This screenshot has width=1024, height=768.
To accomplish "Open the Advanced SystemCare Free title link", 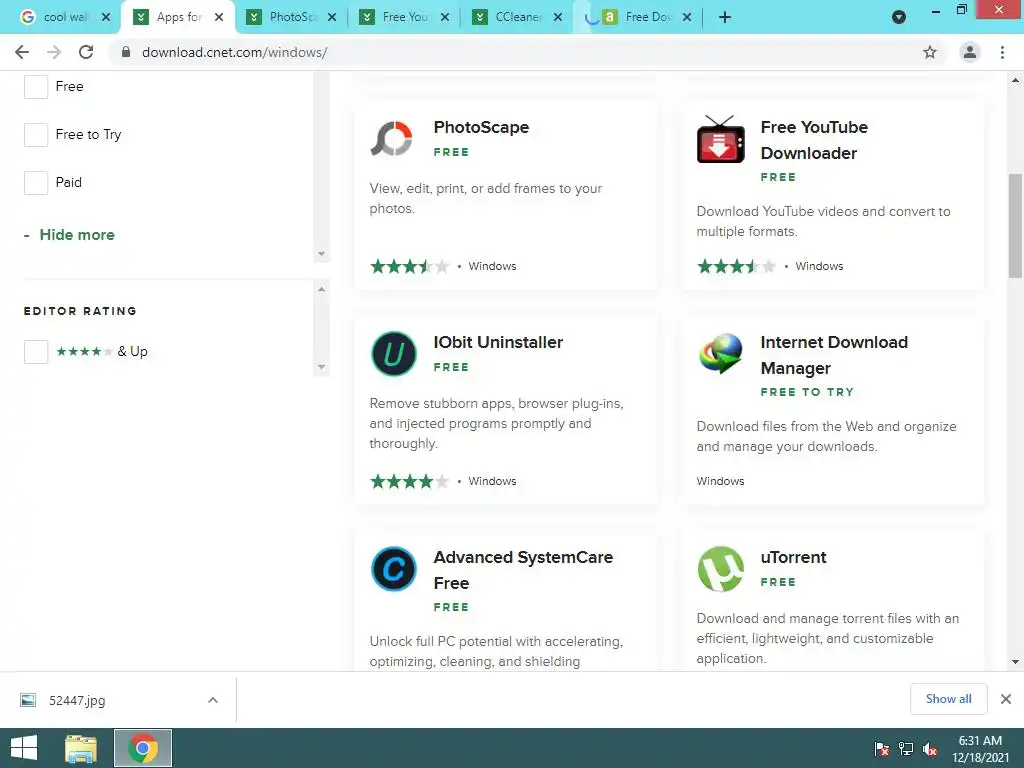I will click(x=523, y=569).
